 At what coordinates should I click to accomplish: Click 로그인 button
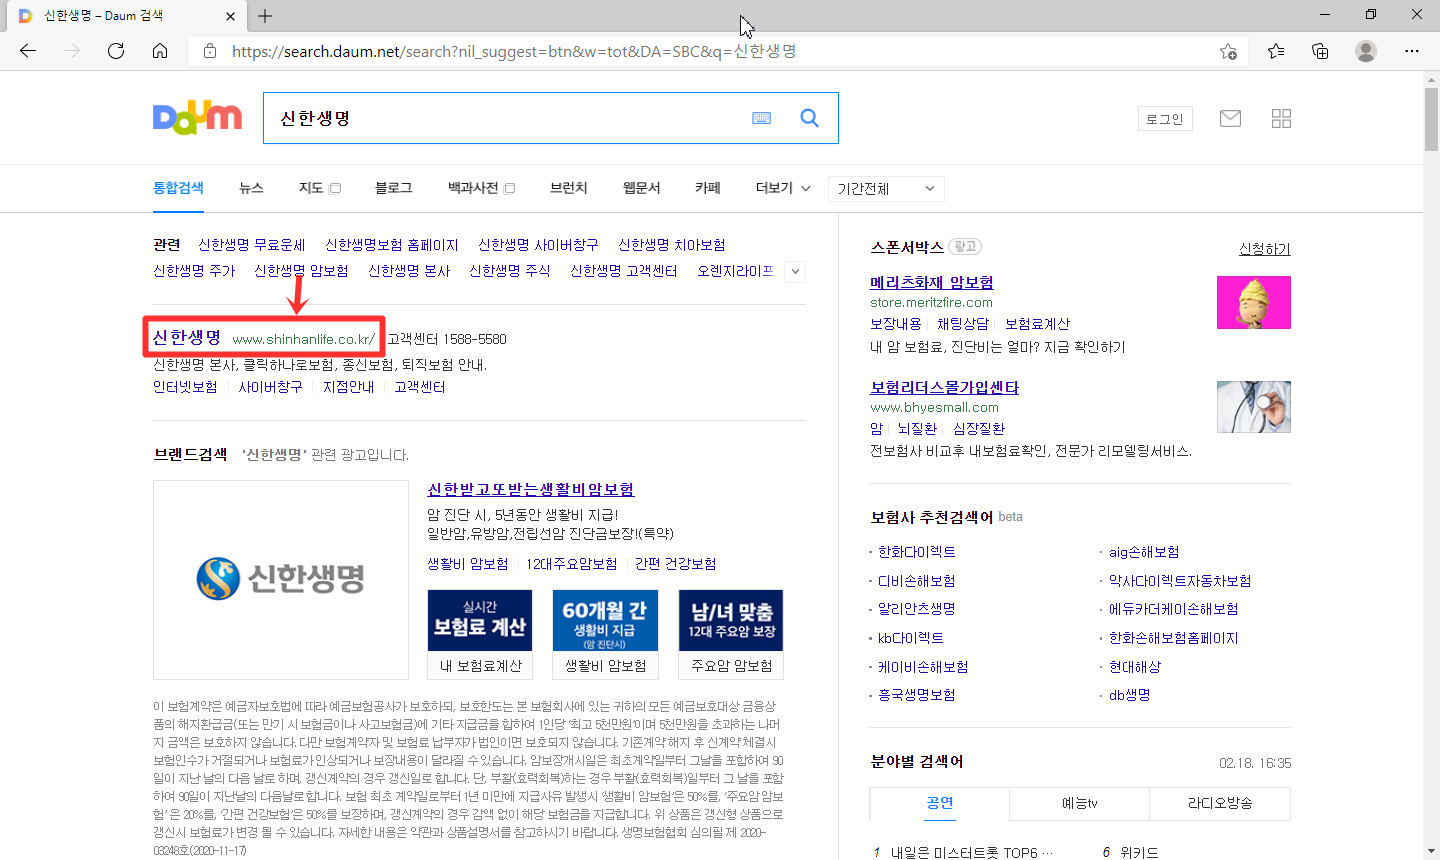pos(1165,119)
